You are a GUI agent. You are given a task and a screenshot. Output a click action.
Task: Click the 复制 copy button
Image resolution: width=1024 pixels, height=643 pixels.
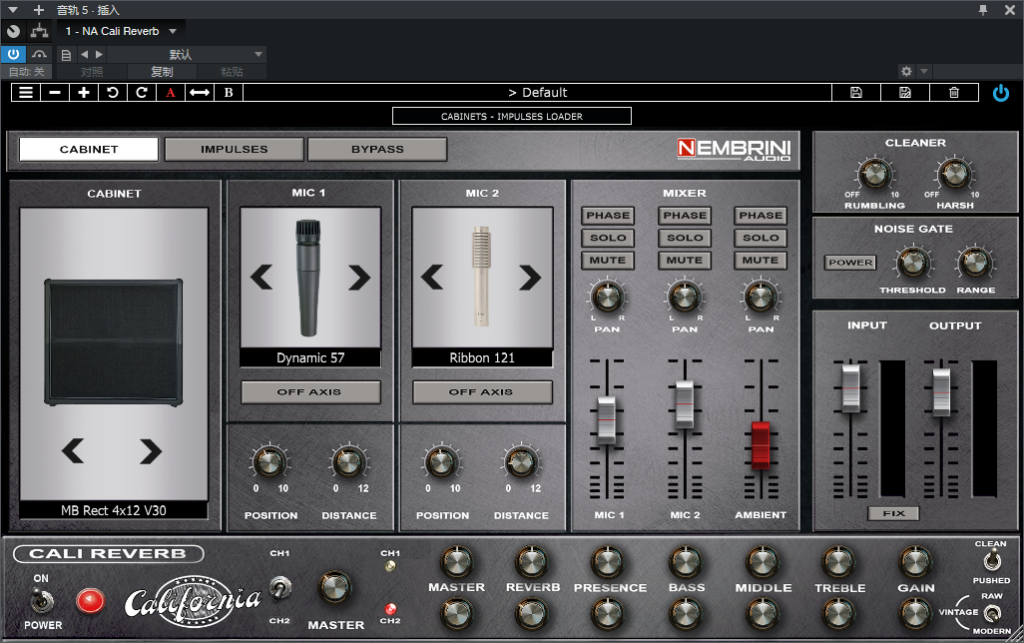coord(162,72)
